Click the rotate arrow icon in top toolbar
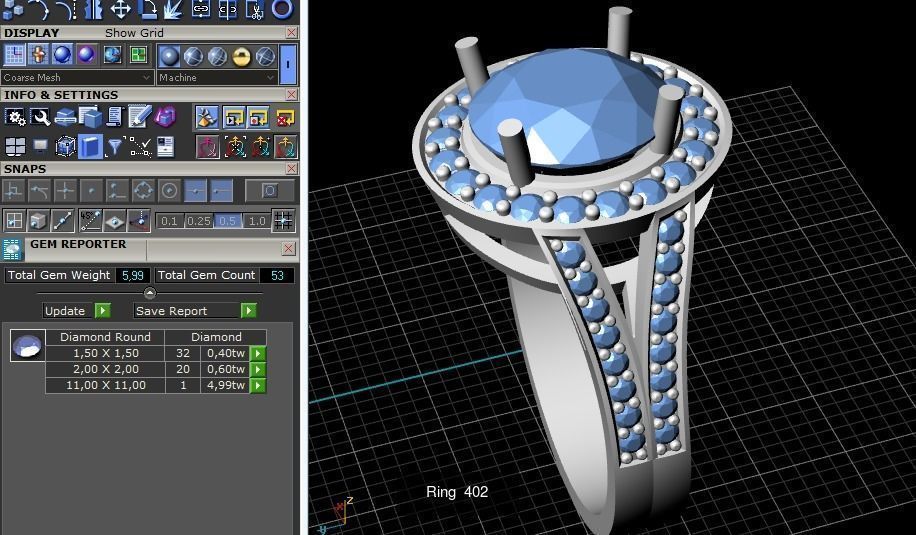916x535 pixels. [147, 9]
